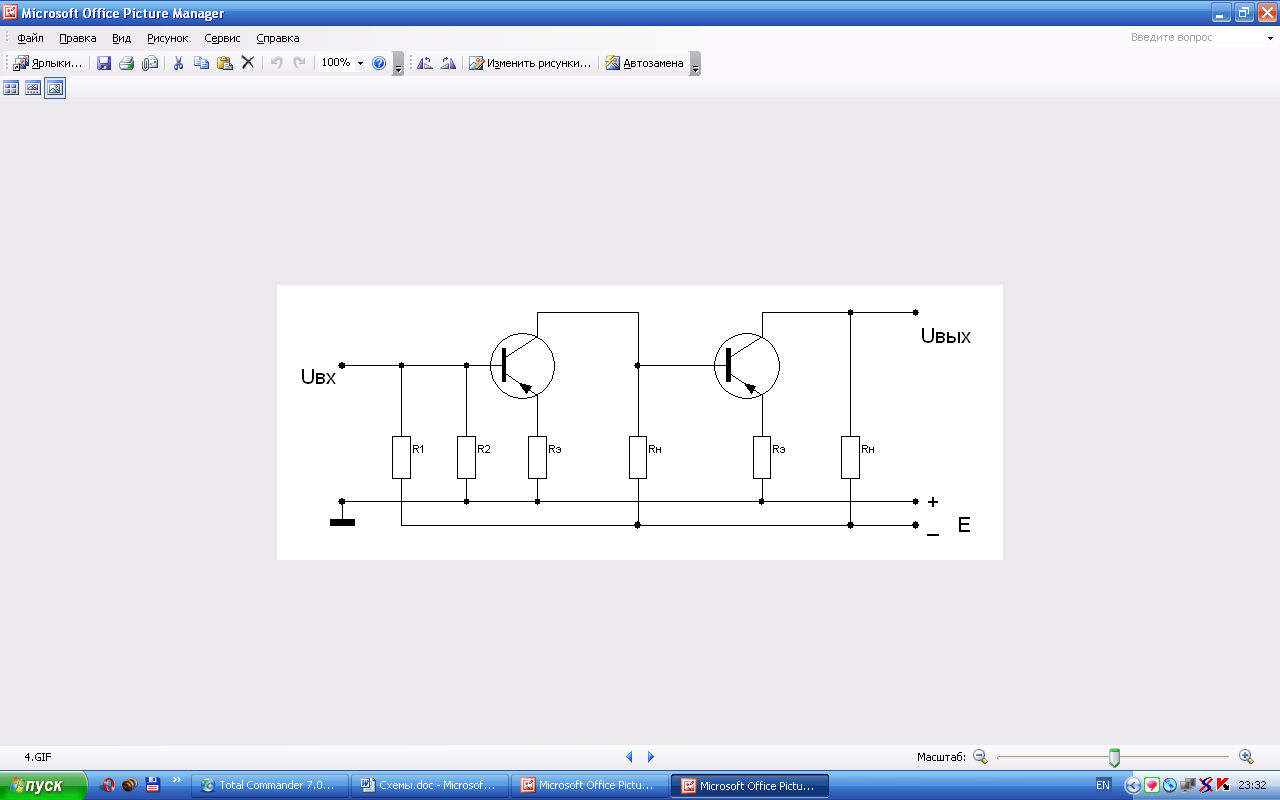Open the help question dropdown arrow

coord(1270,38)
